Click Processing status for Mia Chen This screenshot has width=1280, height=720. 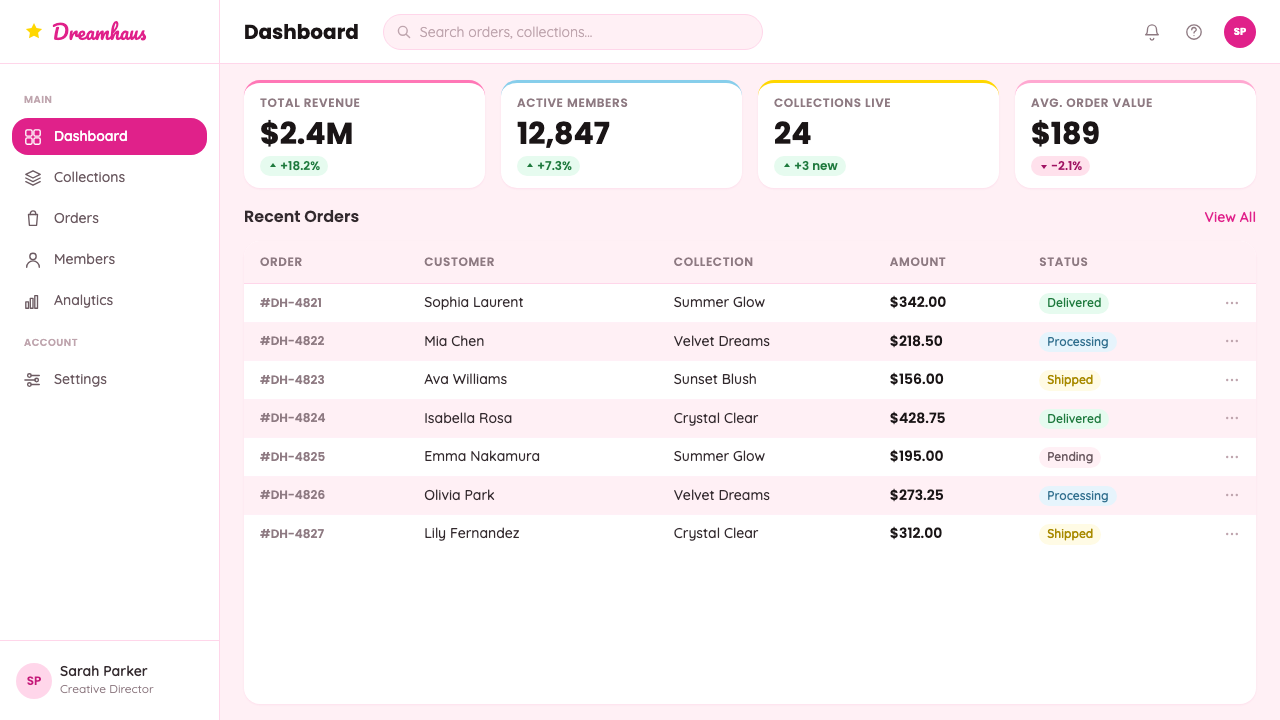tap(1077, 342)
